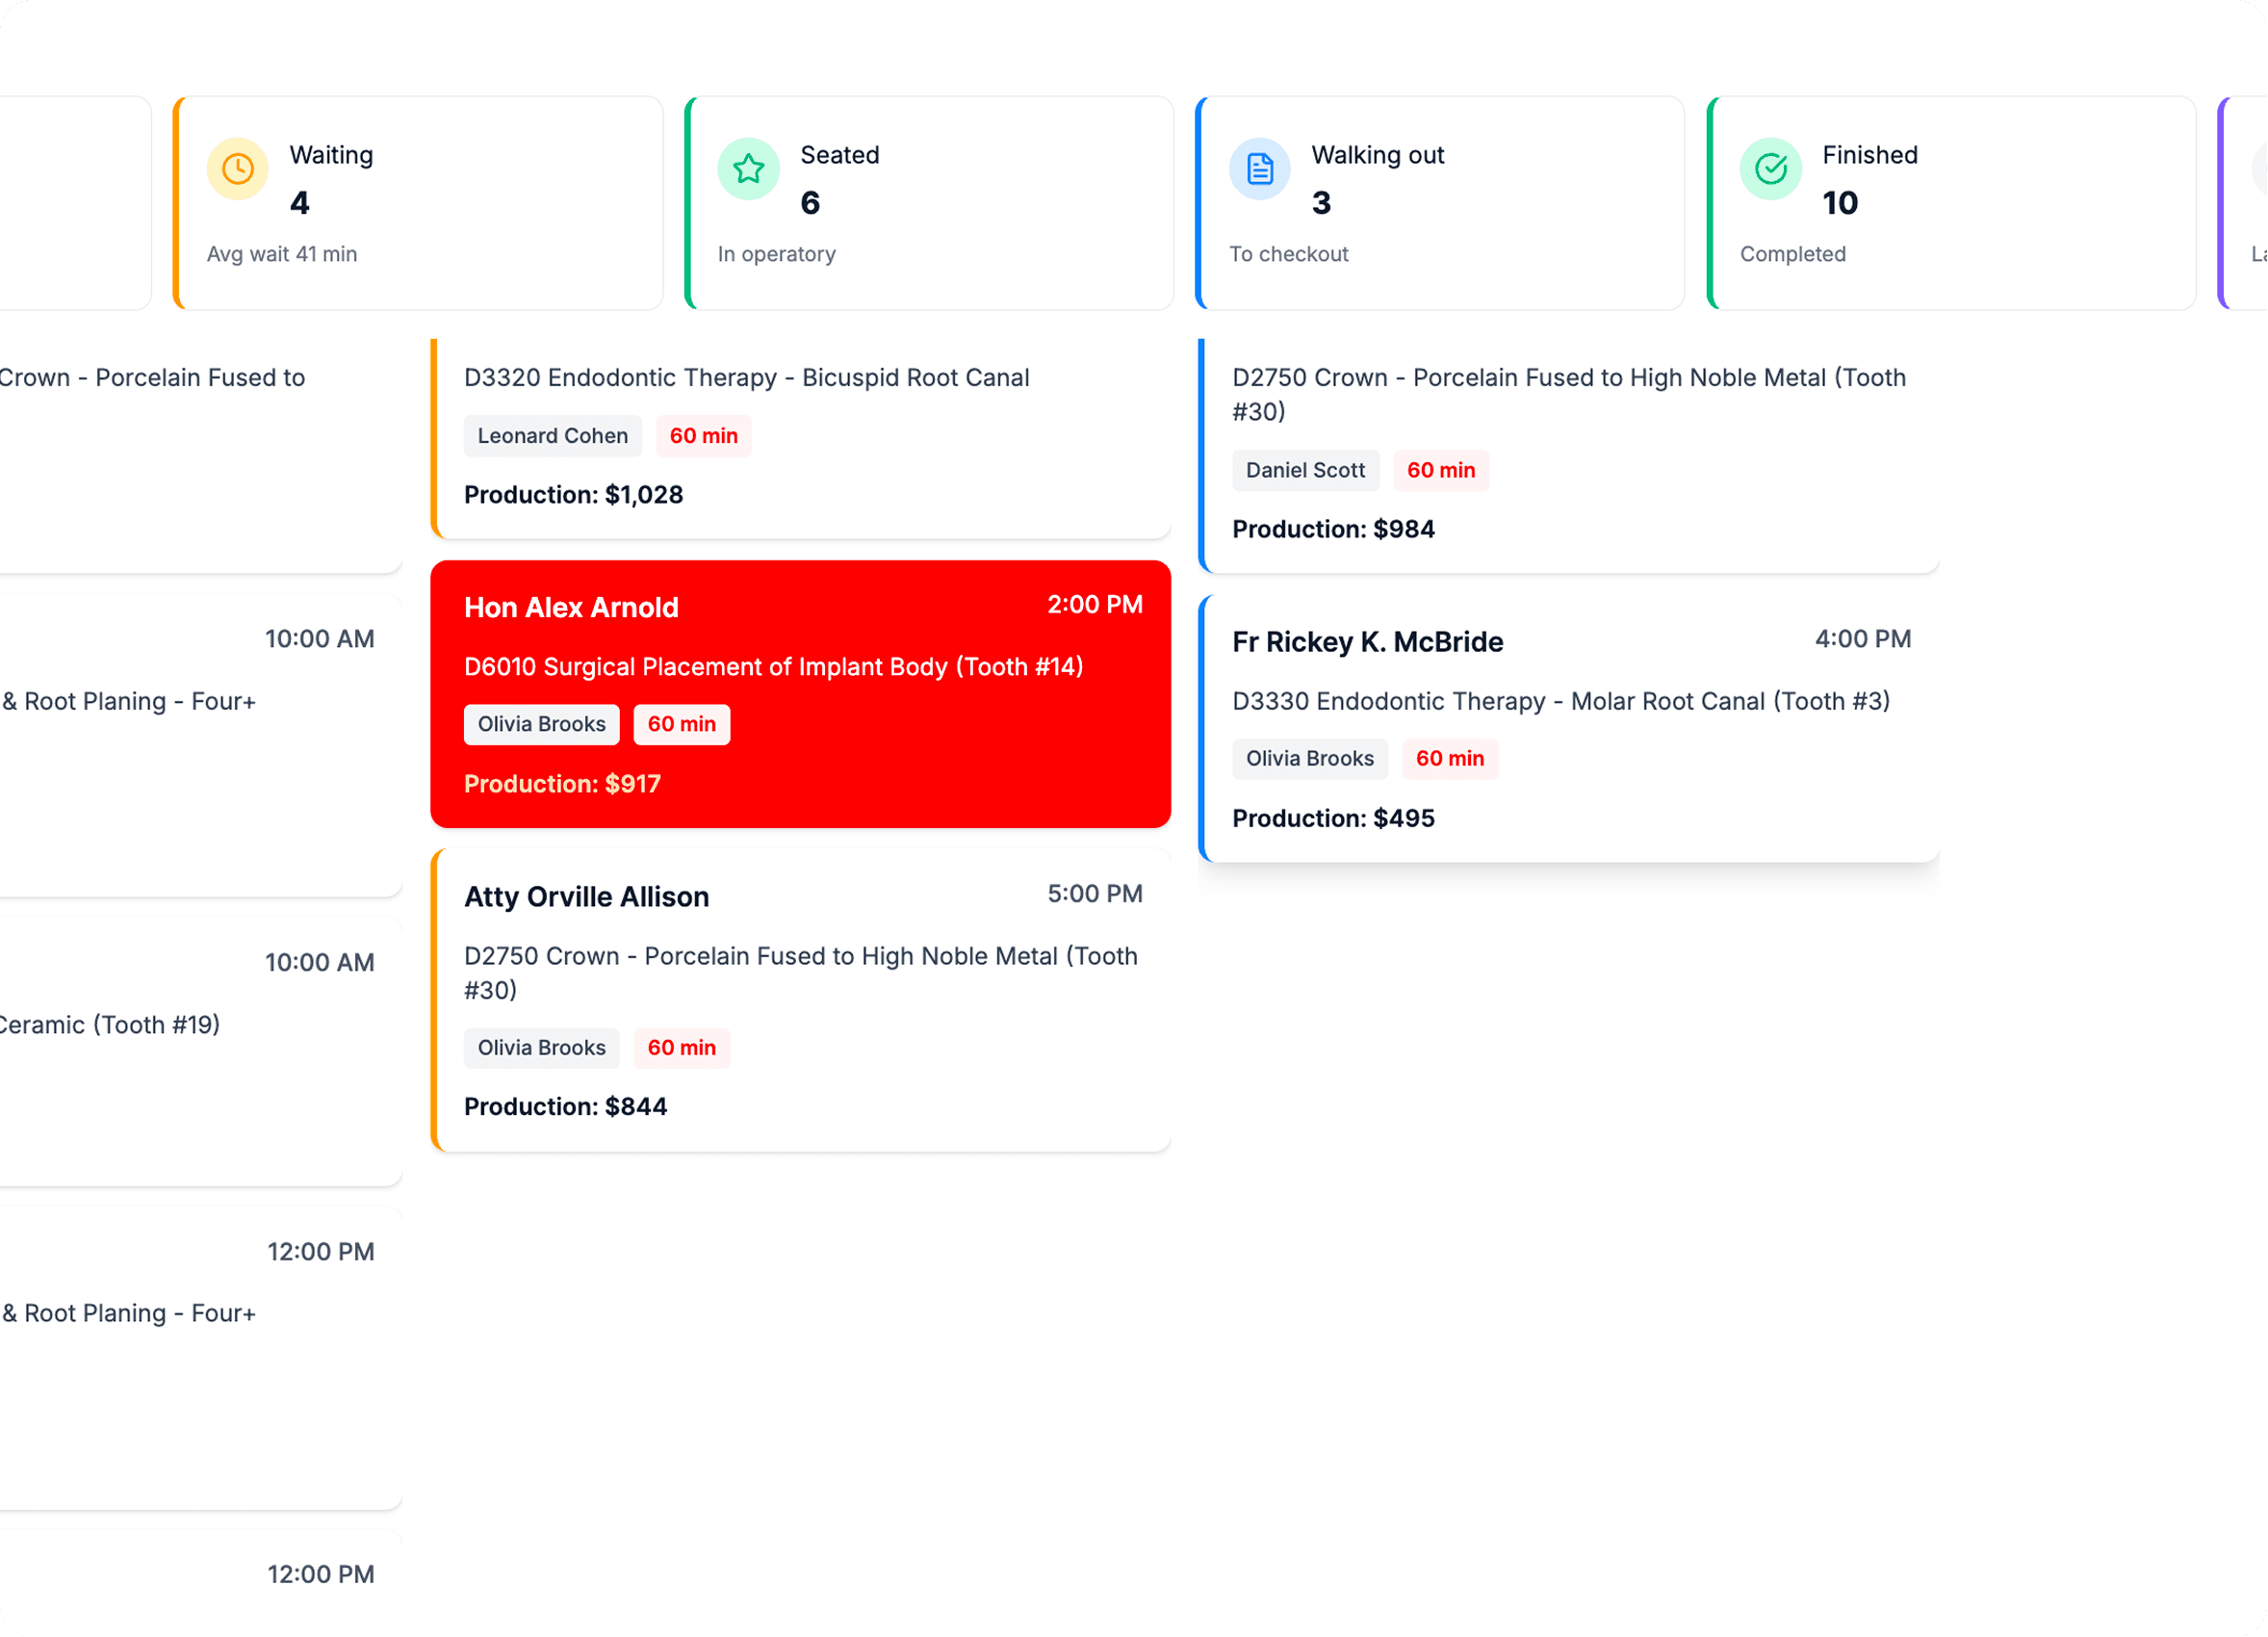Click the 4:00 PM time on McBride card

1862,639
